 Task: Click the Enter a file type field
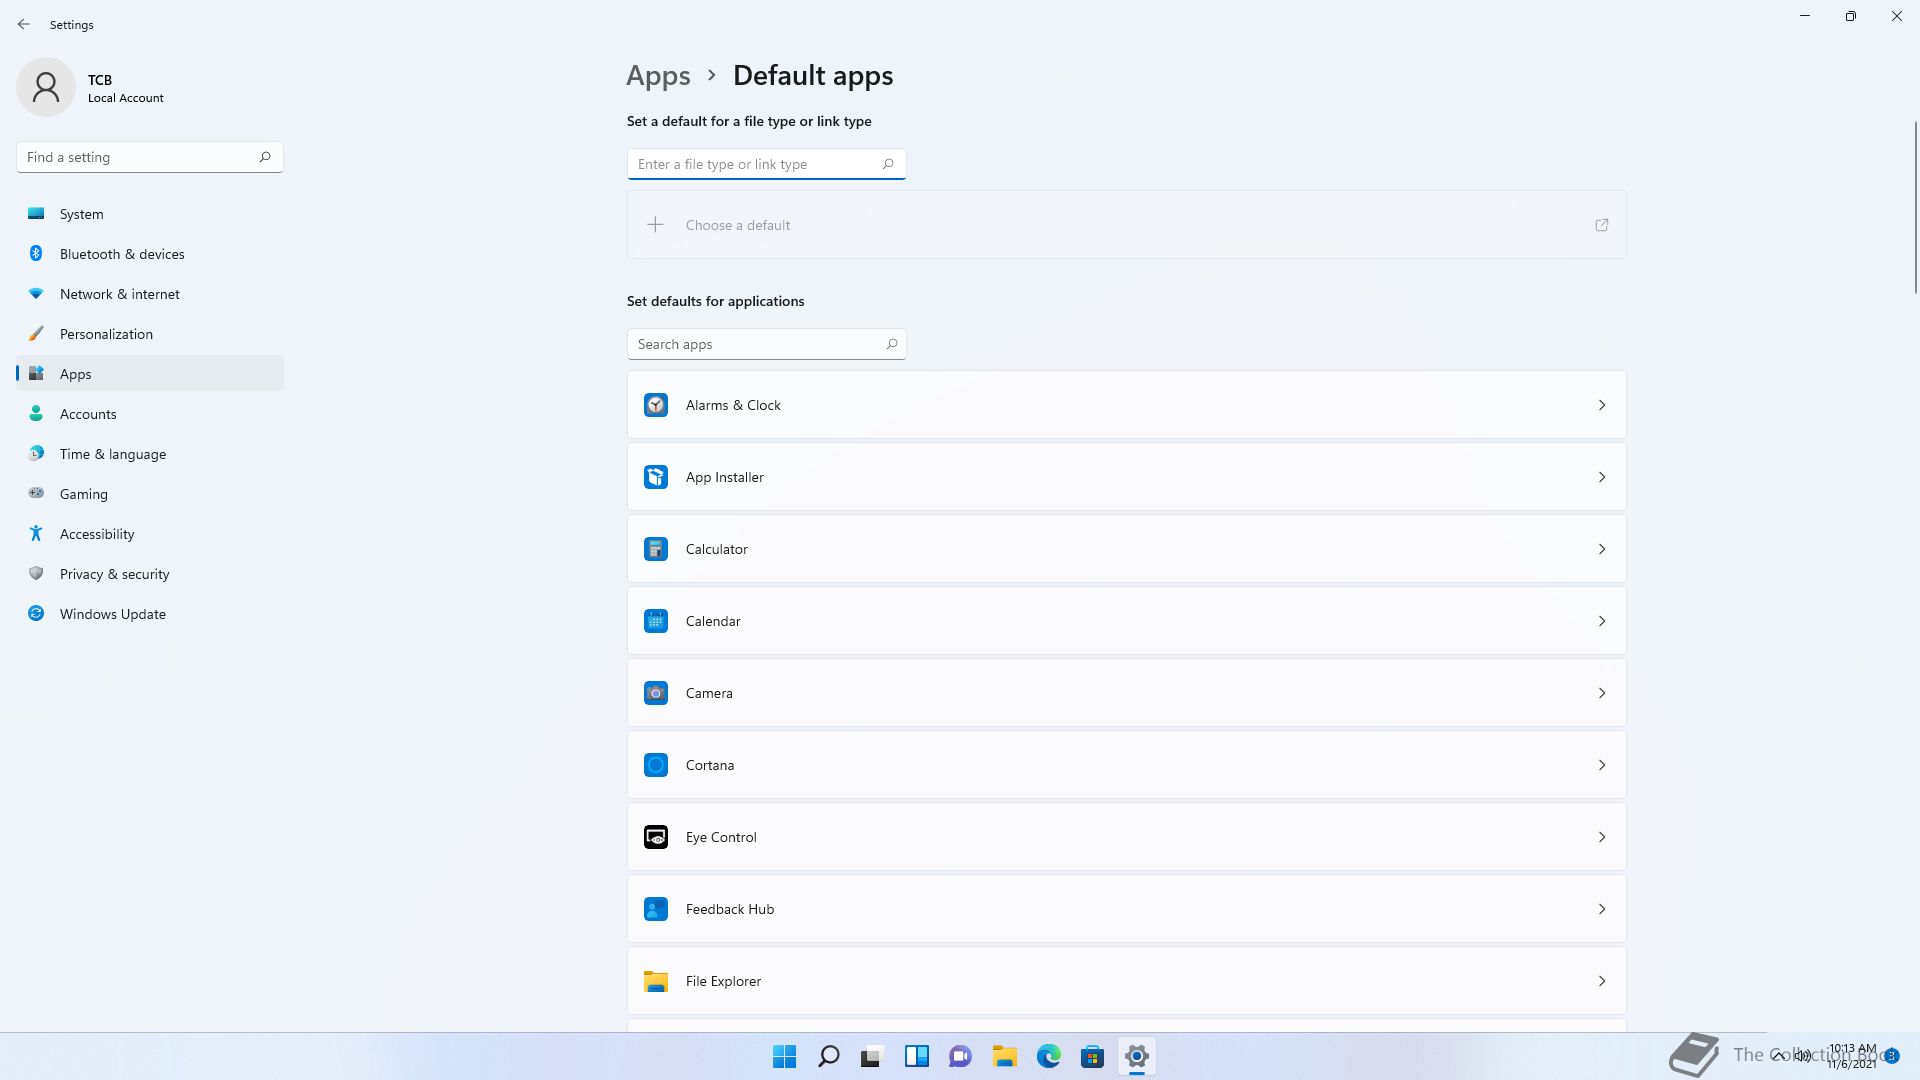[x=766, y=164]
